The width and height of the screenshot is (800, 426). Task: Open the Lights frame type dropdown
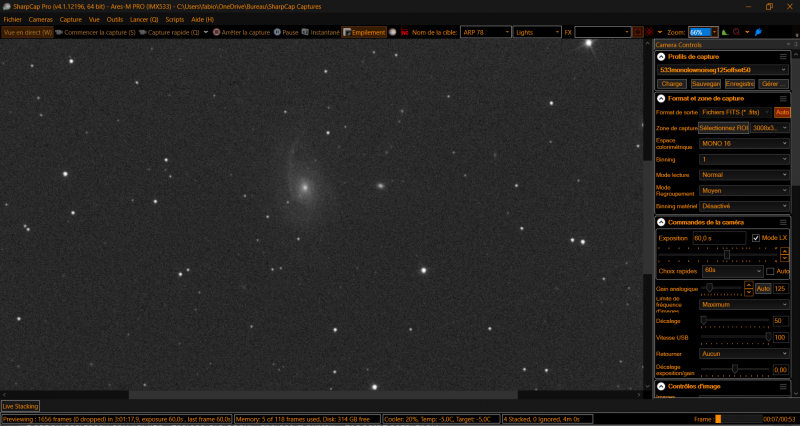[x=537, y=32]
